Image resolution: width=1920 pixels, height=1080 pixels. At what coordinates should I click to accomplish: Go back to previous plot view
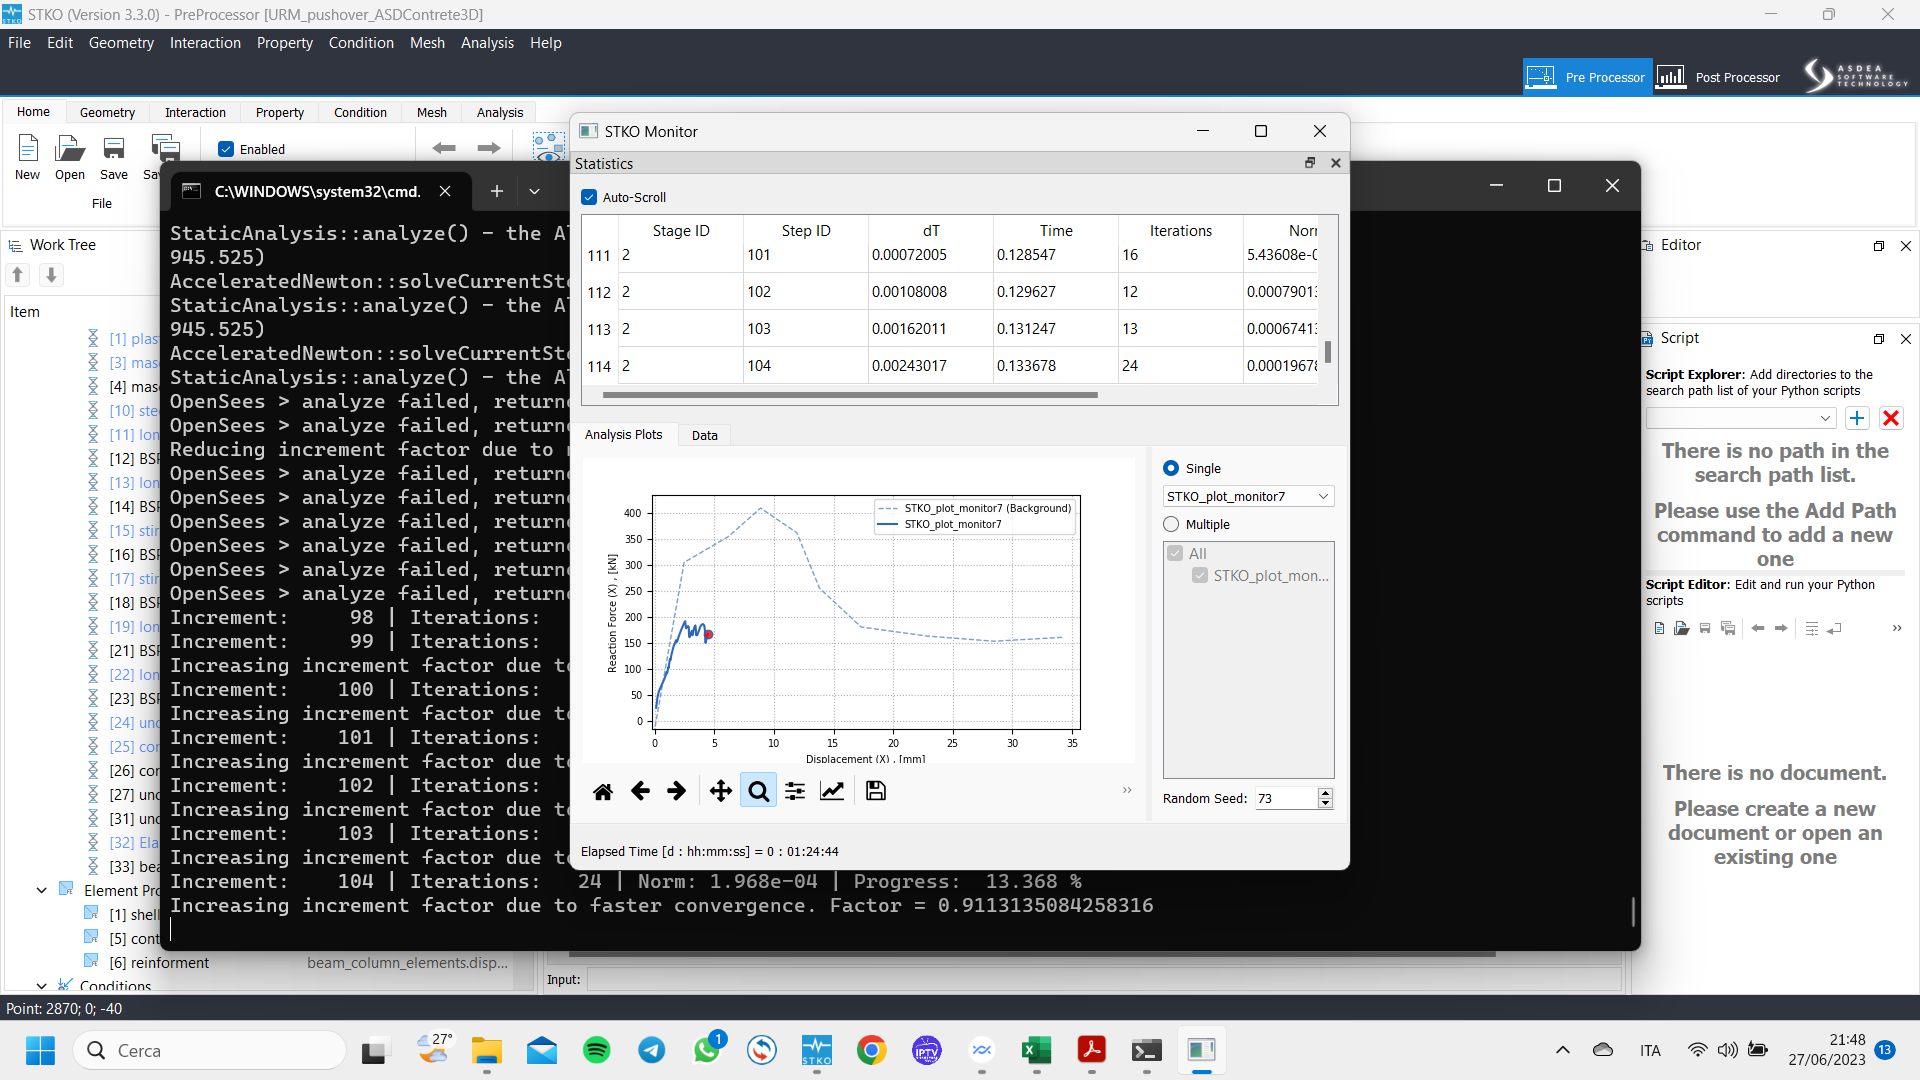click(640, 791)
